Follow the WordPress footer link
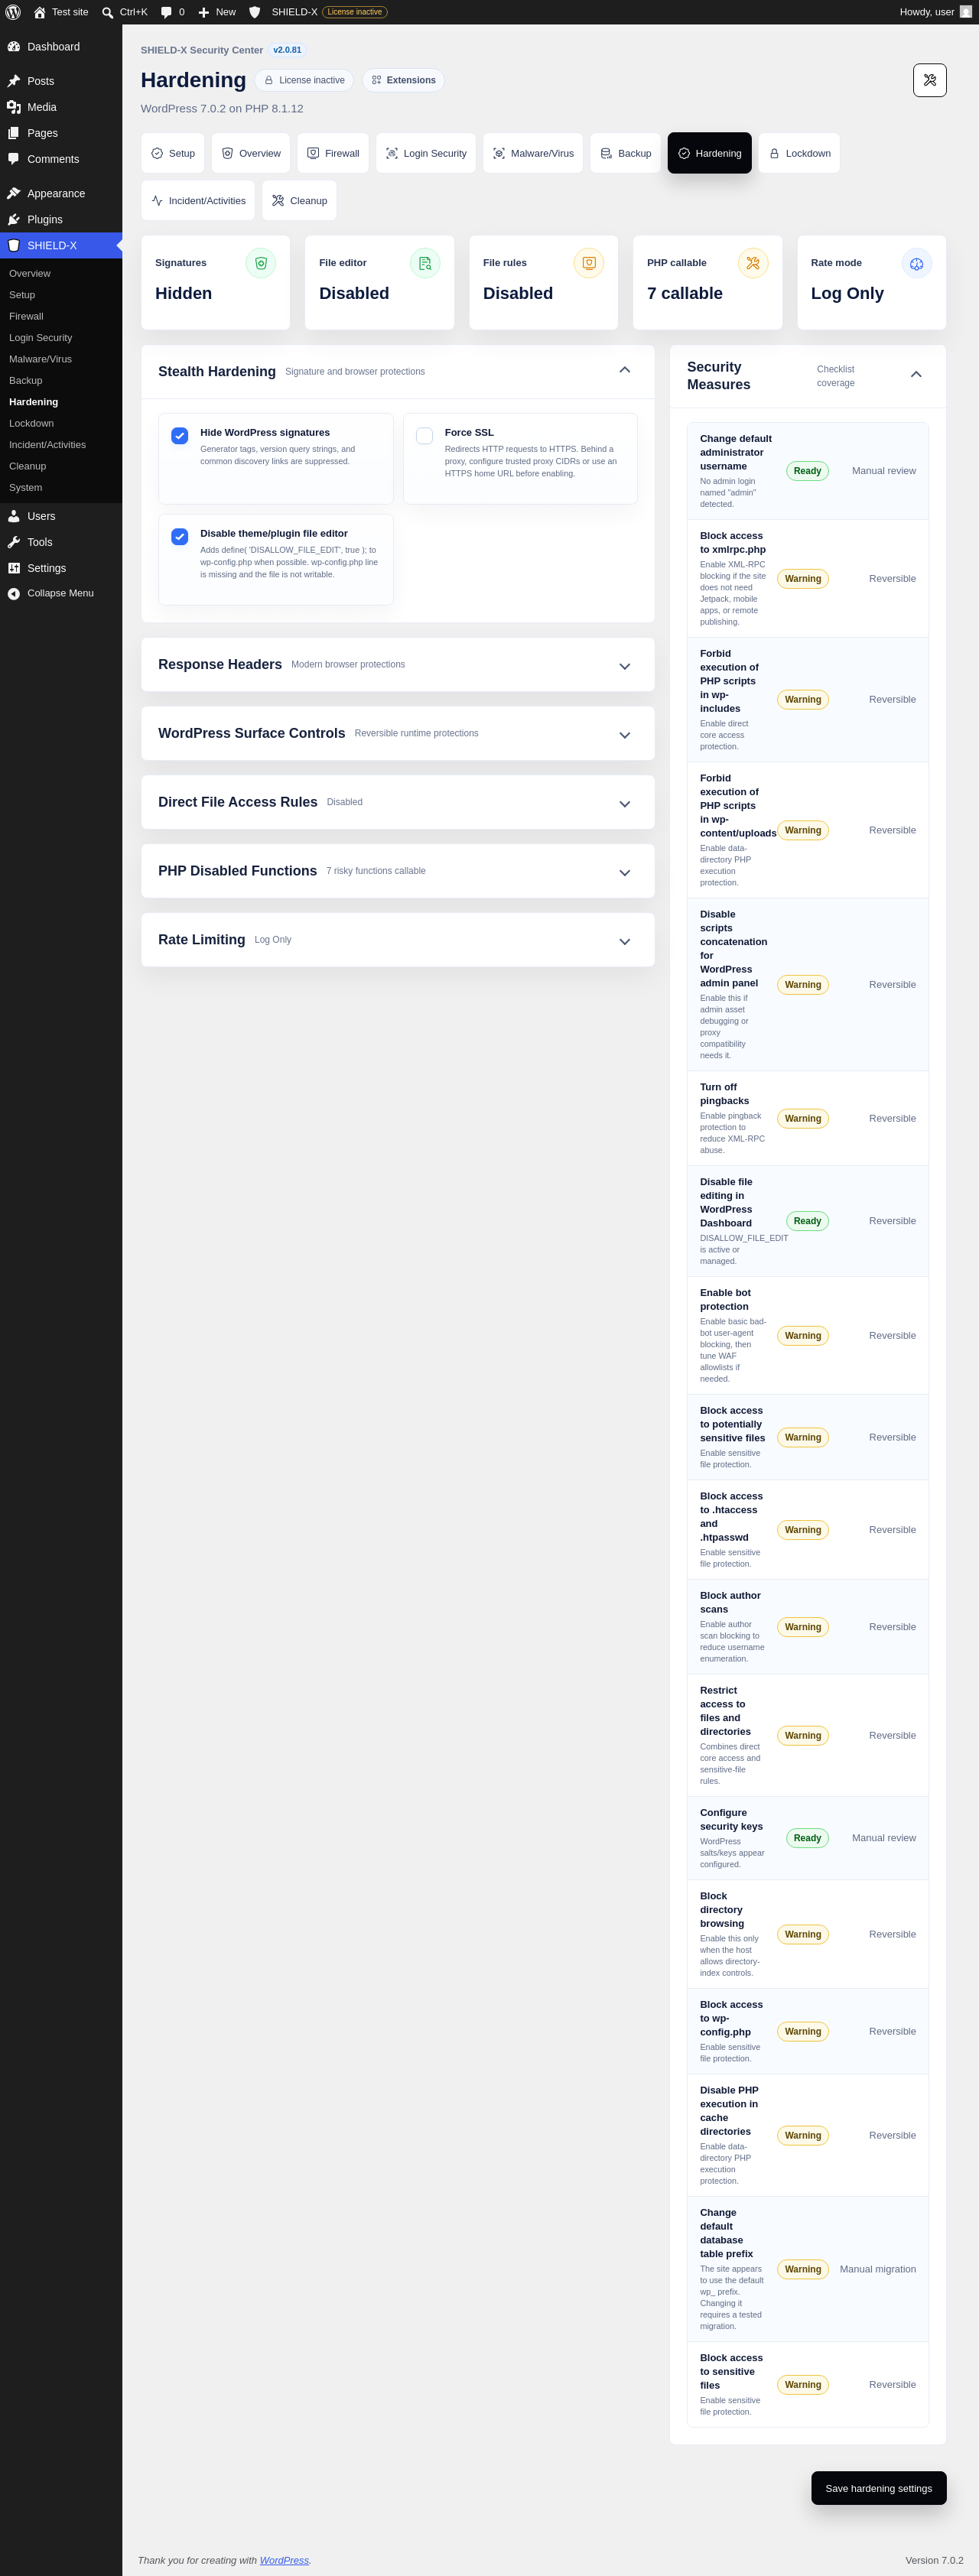The width and height of the screenshot is (979, 2576). click(284, 2560)
